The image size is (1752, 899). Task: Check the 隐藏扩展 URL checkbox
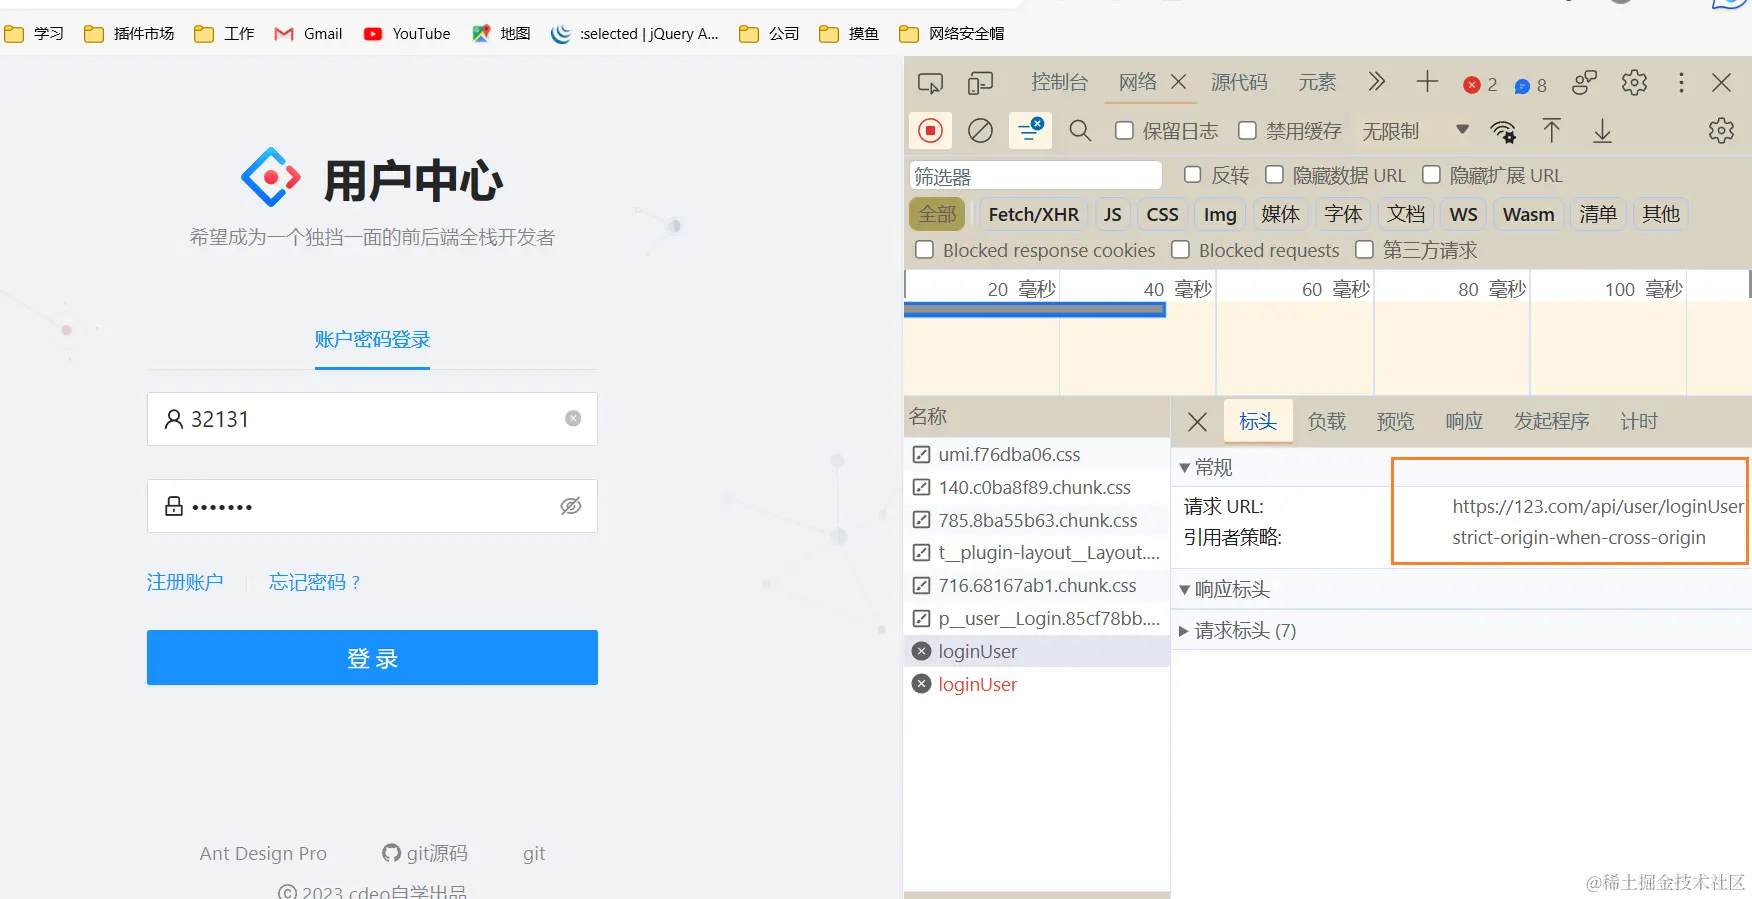[x=1431, y=175]
